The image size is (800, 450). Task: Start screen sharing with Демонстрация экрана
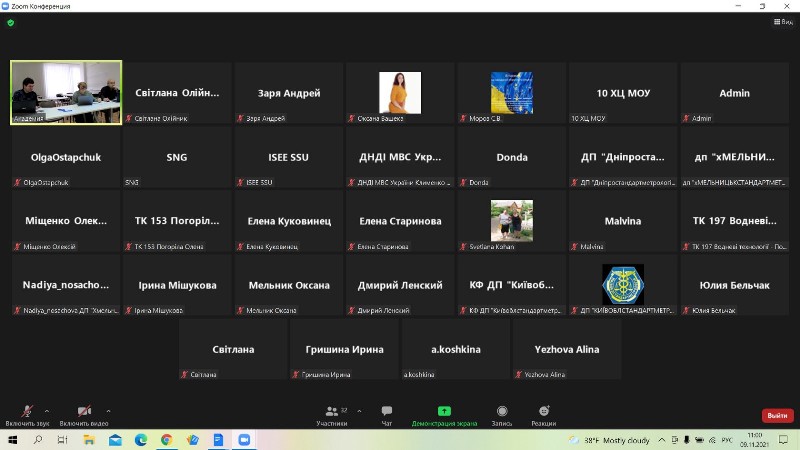pos(444,414)
